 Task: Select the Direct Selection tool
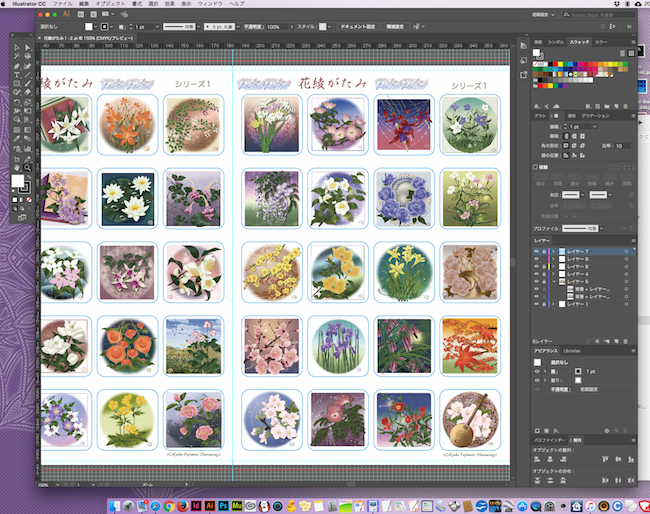28,47
